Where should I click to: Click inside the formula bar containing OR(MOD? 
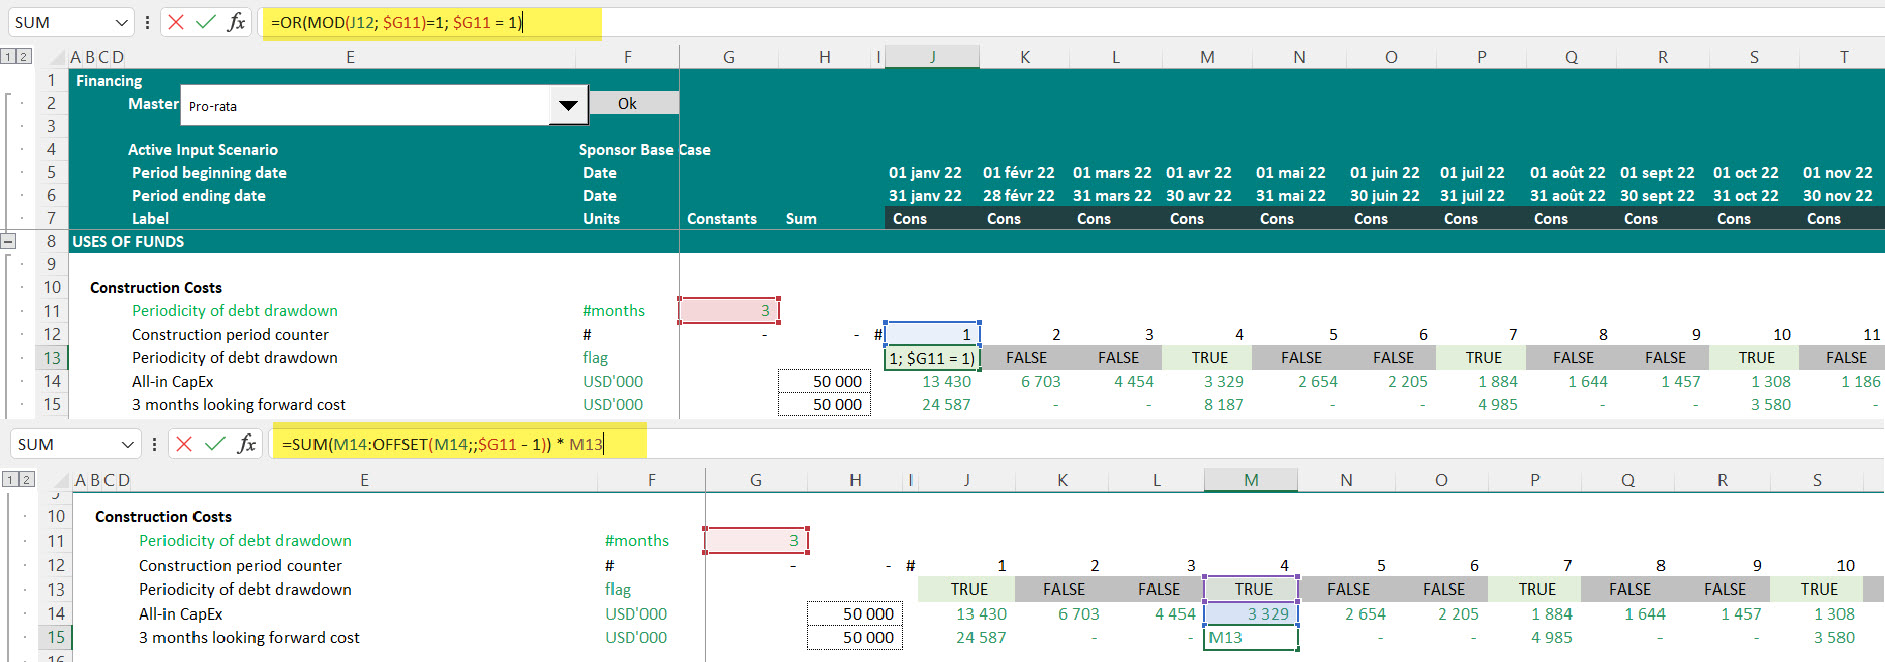point(1070,22)
